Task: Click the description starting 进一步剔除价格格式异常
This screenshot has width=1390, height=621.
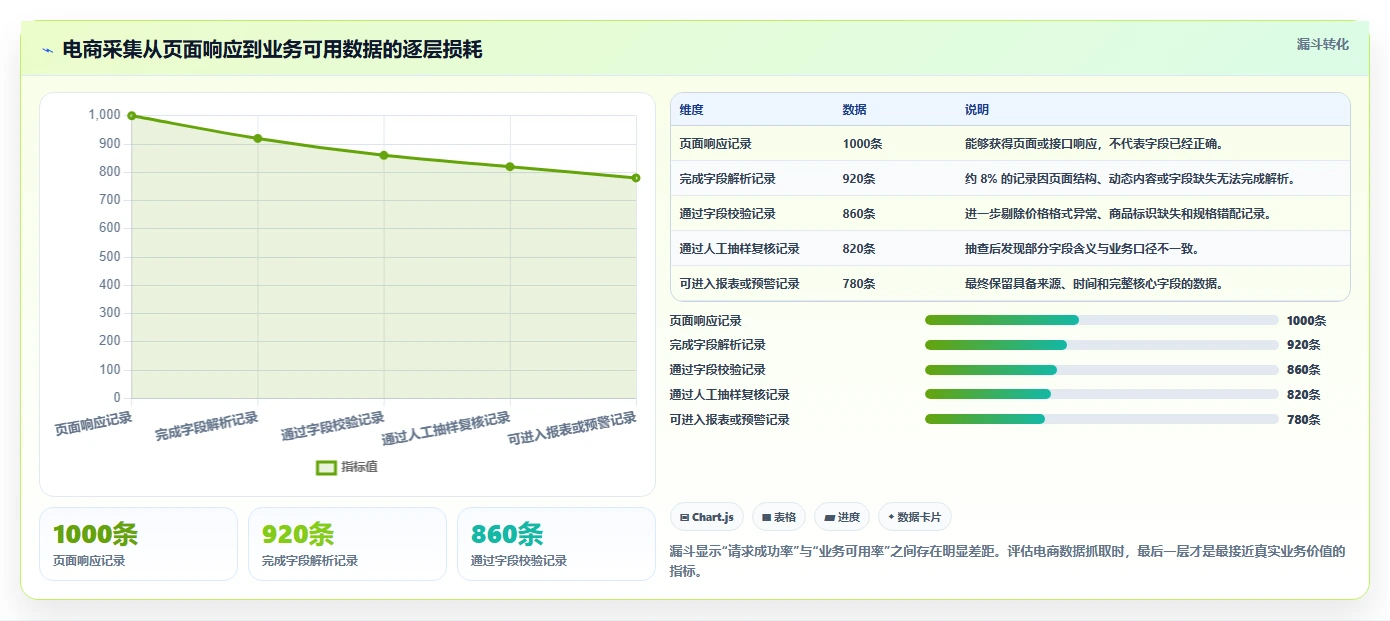Action: pos(1118,214)
